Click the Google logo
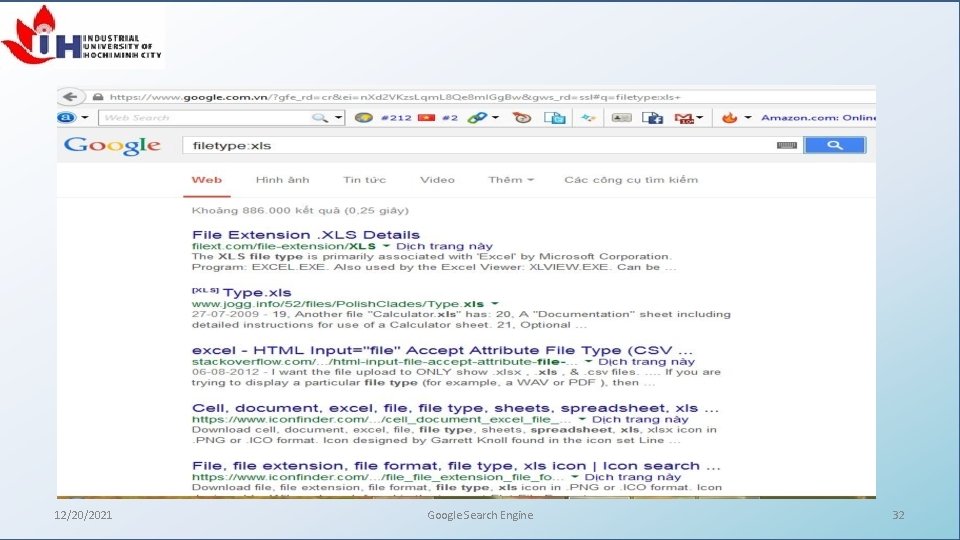The height and width of the screenshot is (540, 960). (113, 146)
